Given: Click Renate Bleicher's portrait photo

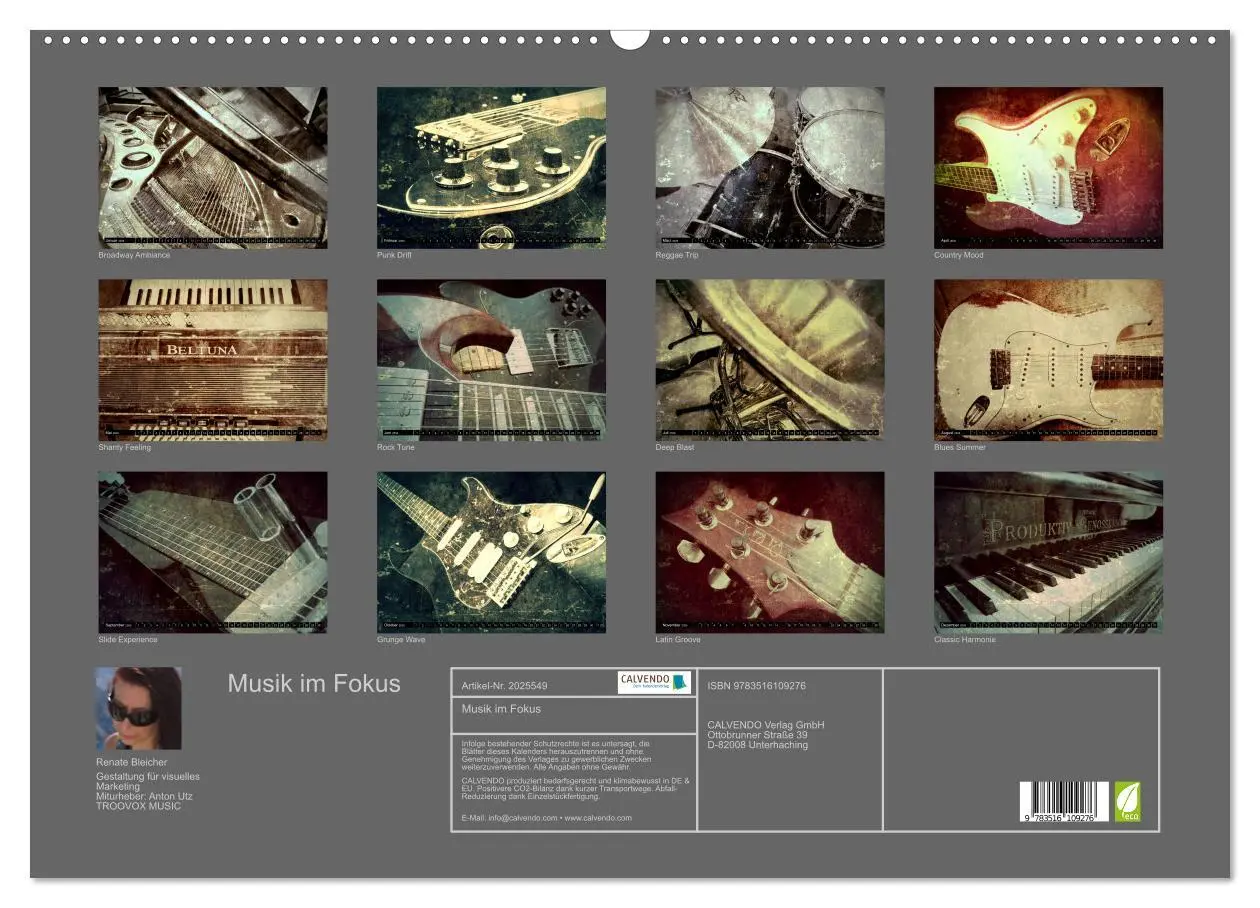Looking at the screenshot, I should 139,706.
